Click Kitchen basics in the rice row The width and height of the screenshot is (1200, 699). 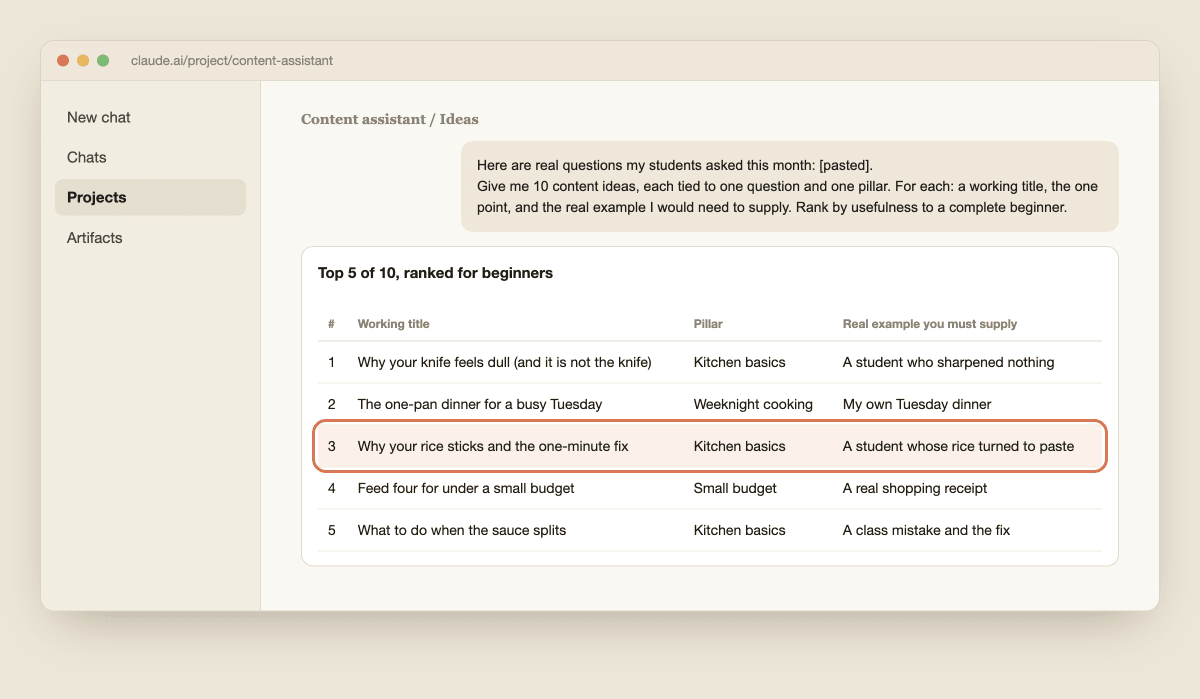[740, 446]
